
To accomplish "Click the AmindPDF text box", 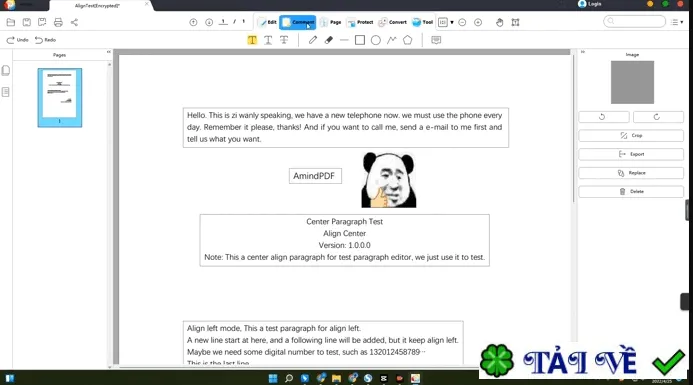I will click(315, 176).
